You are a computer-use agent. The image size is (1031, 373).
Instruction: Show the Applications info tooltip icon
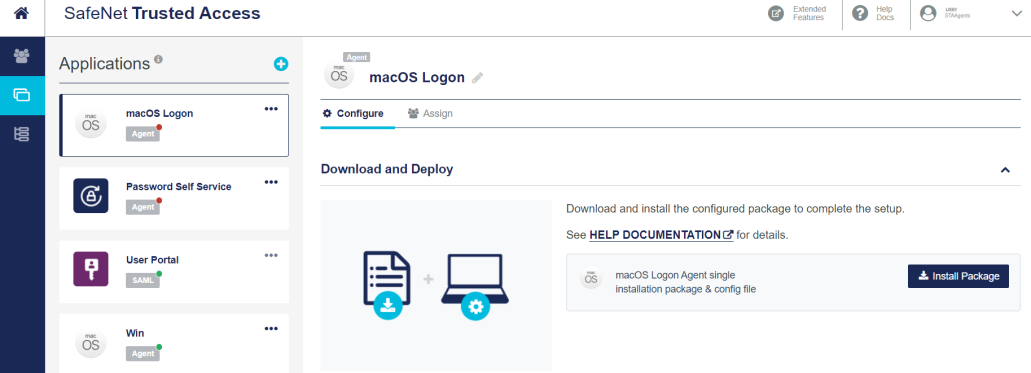tap(158, 59)
